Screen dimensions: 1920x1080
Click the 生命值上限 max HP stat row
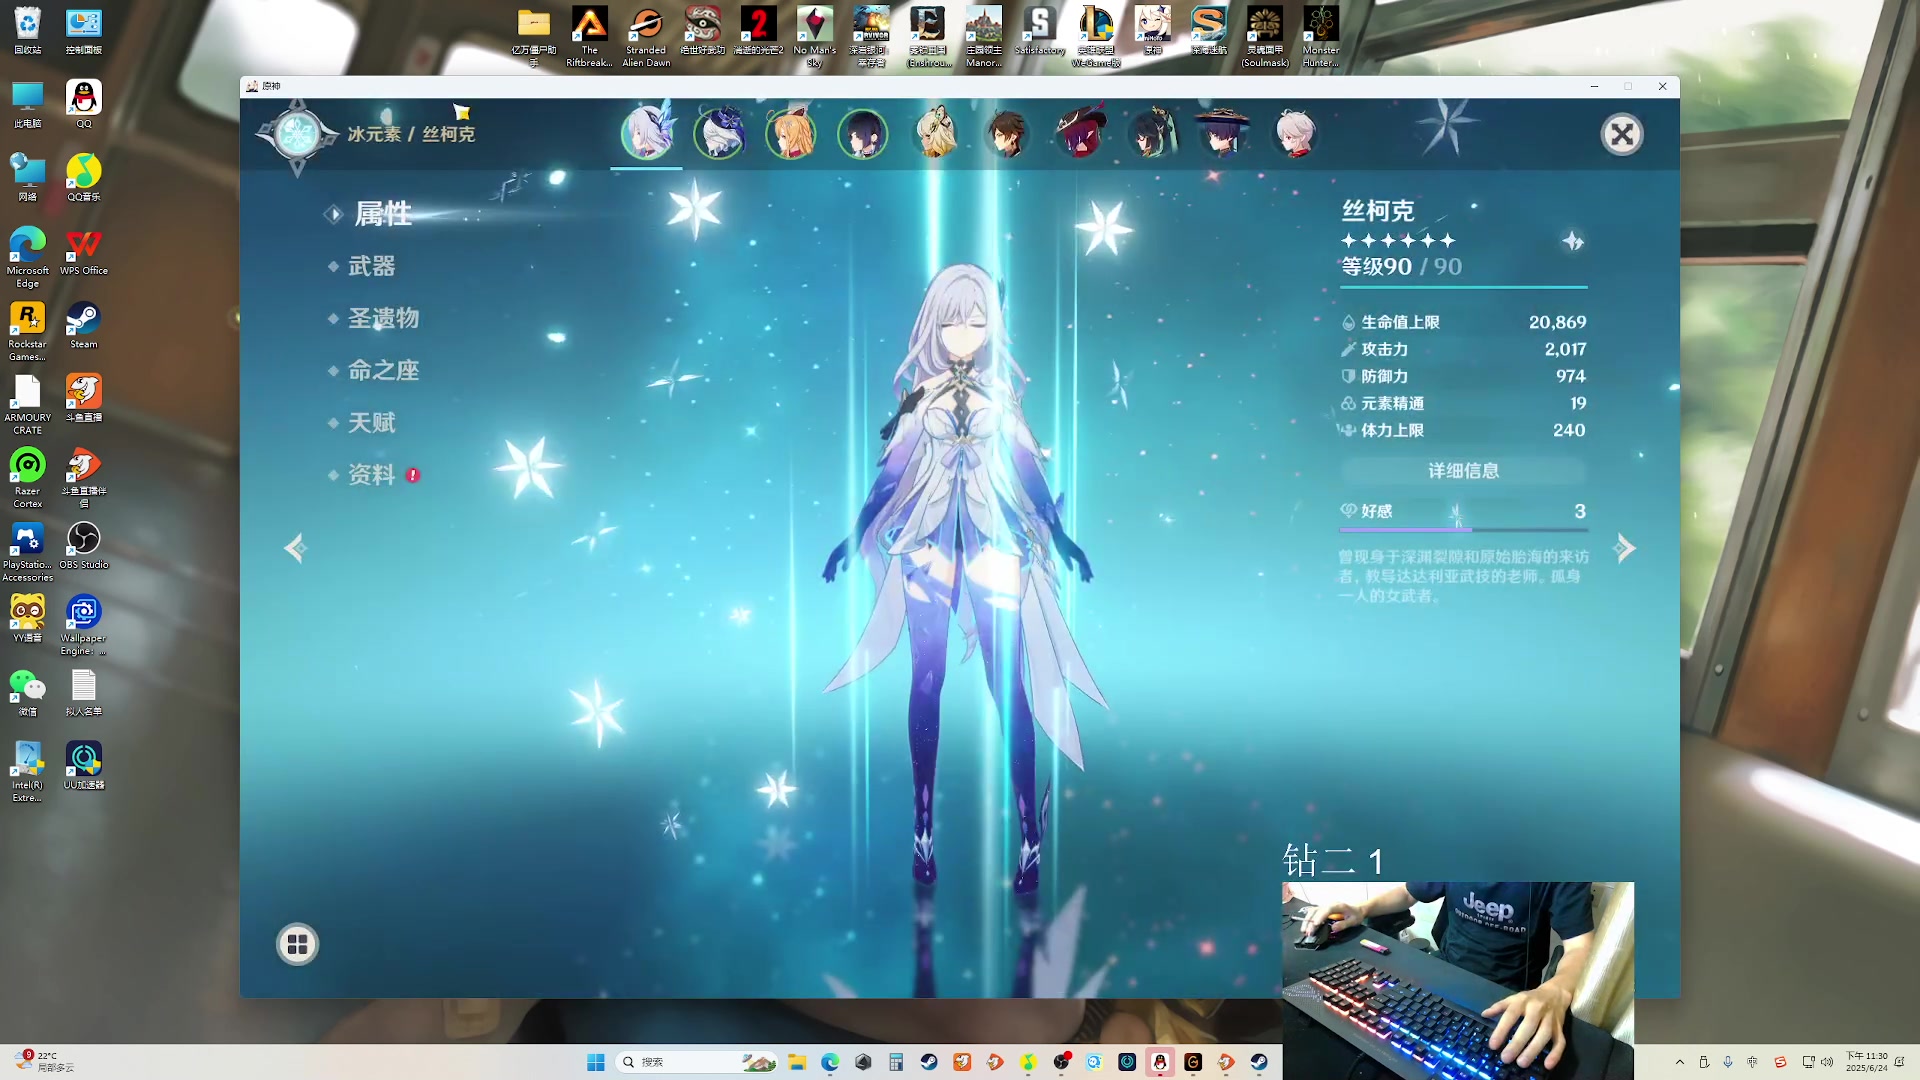click(1463, 322)
